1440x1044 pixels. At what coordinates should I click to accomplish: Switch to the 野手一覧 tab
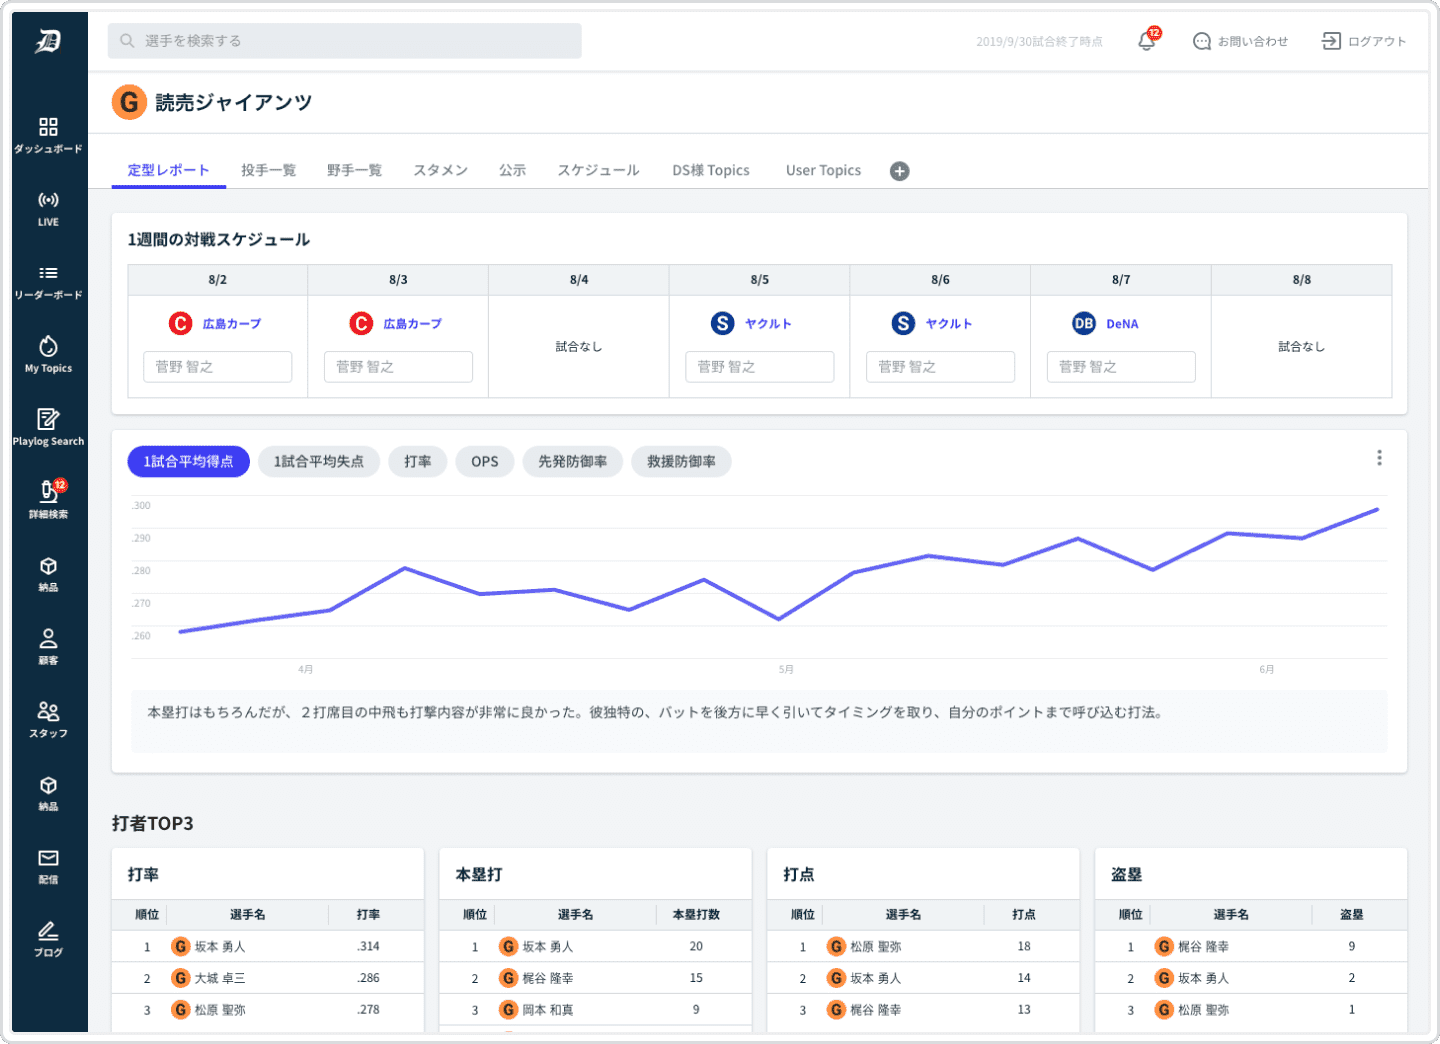click(354, 170)
